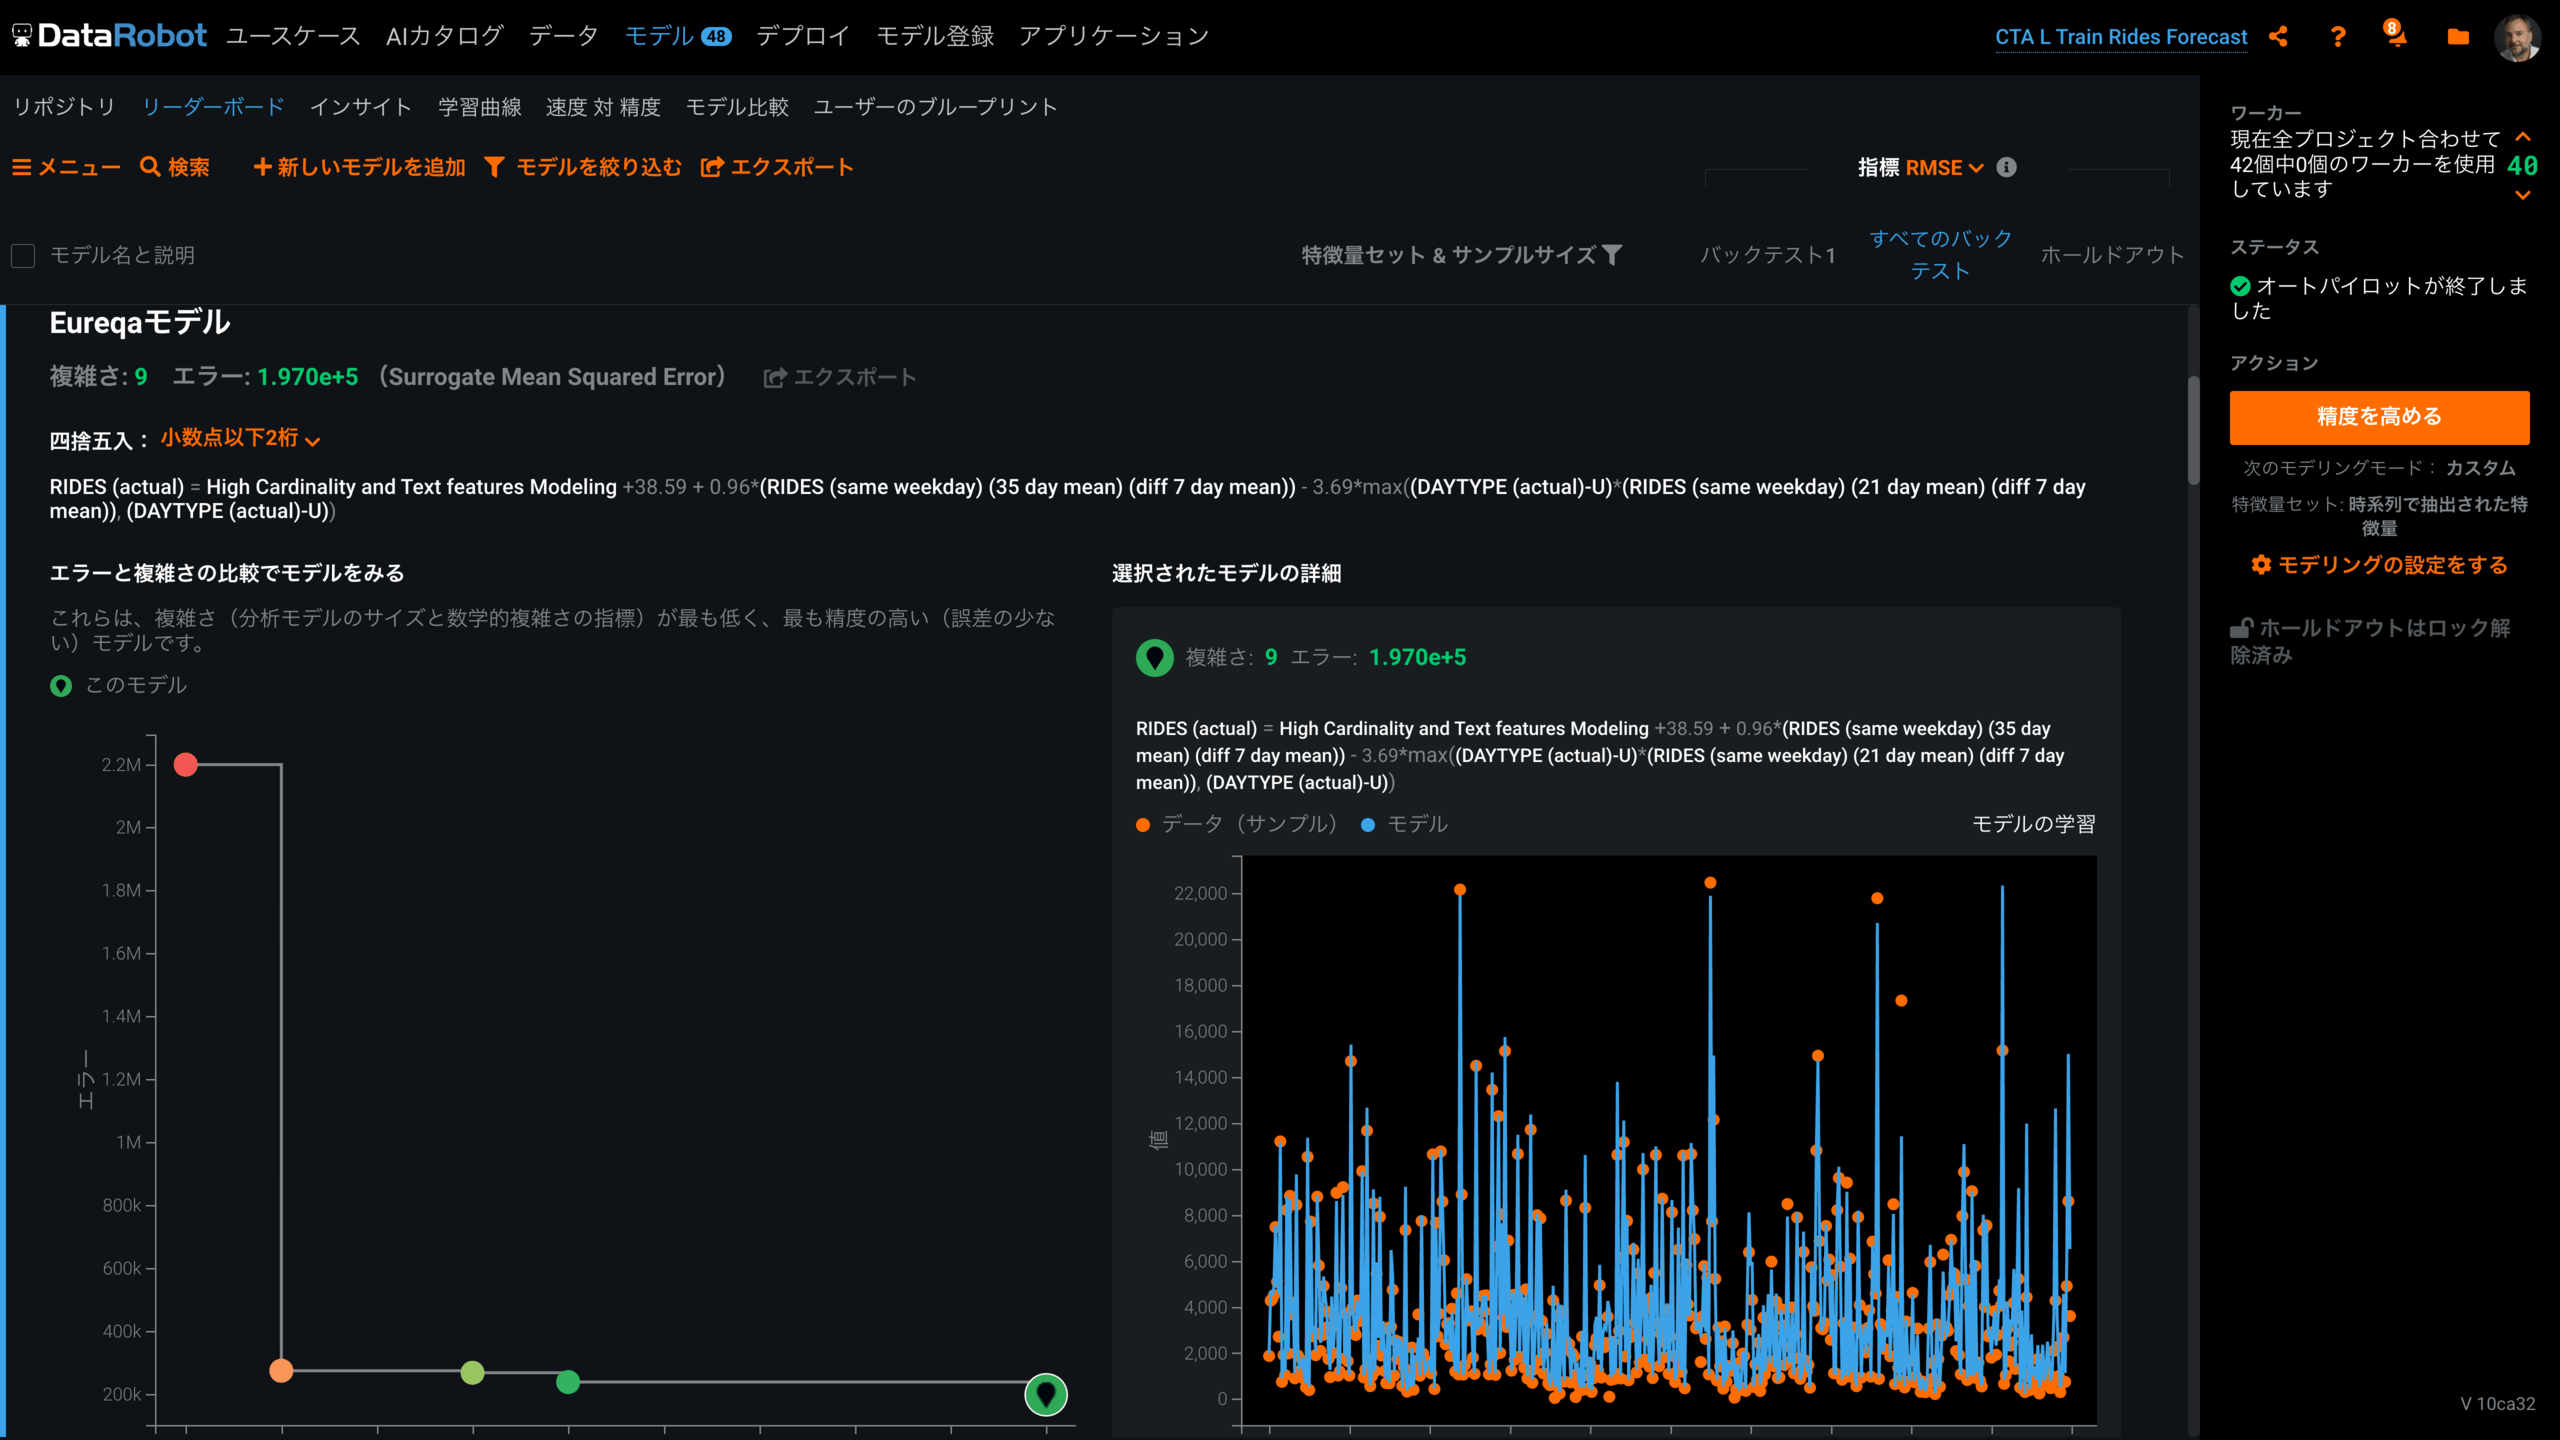This screenshot has height=1440, width=2560.
Task: Click the Eureqaモデル heading
Action: [140, 323]
